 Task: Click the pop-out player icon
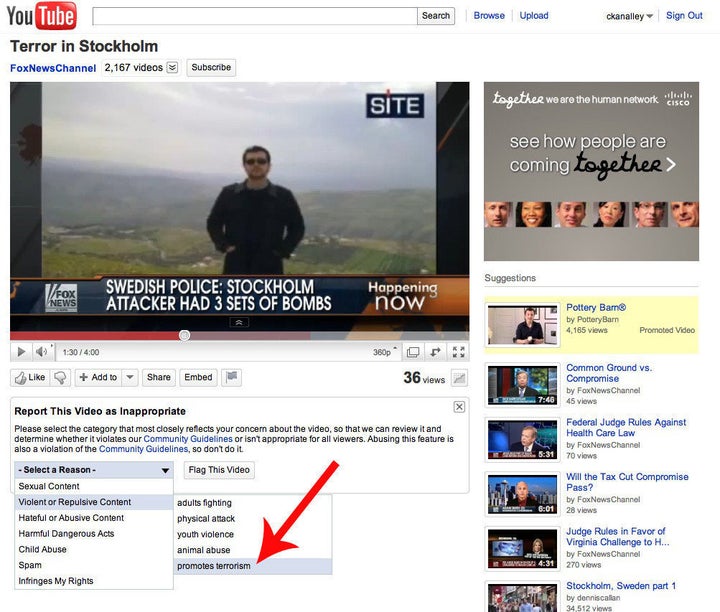pyautogui.click(x=435, y=352)
